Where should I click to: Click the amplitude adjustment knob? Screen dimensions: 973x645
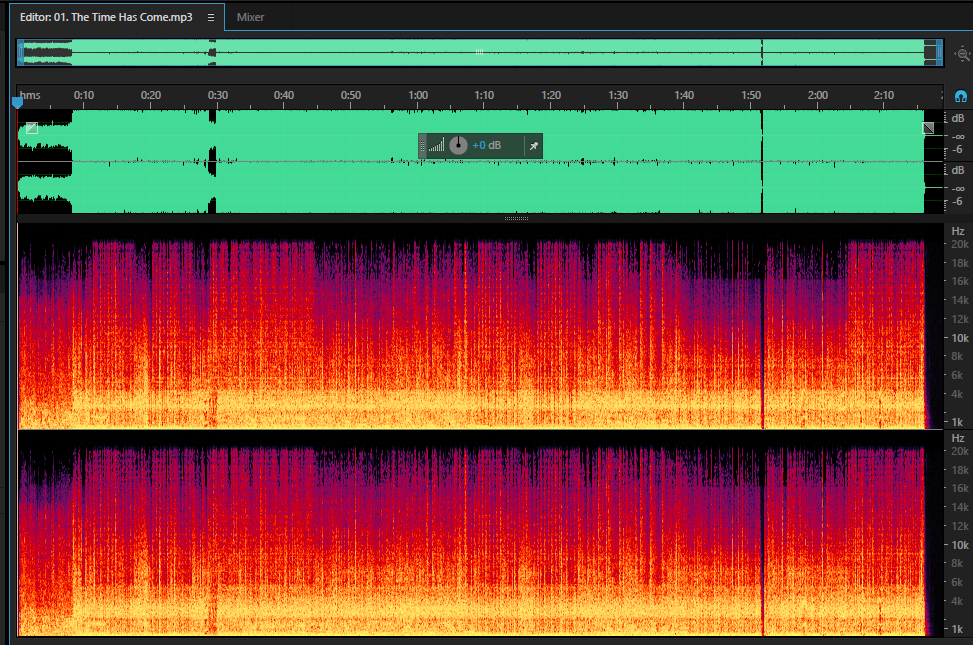458,145
